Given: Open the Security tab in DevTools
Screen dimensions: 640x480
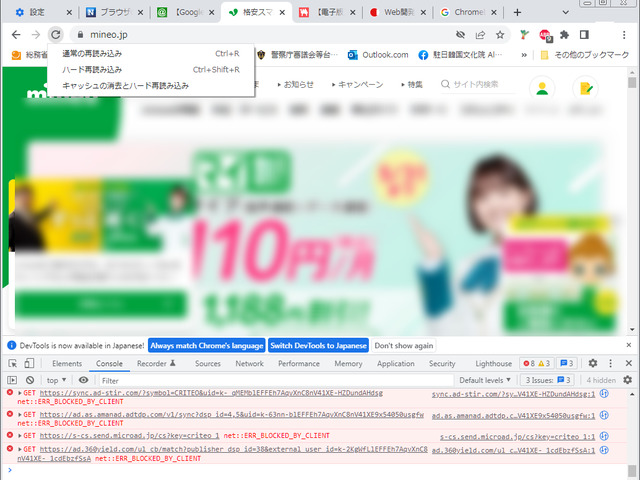Looking at the screenshot, I should point(442,363).
